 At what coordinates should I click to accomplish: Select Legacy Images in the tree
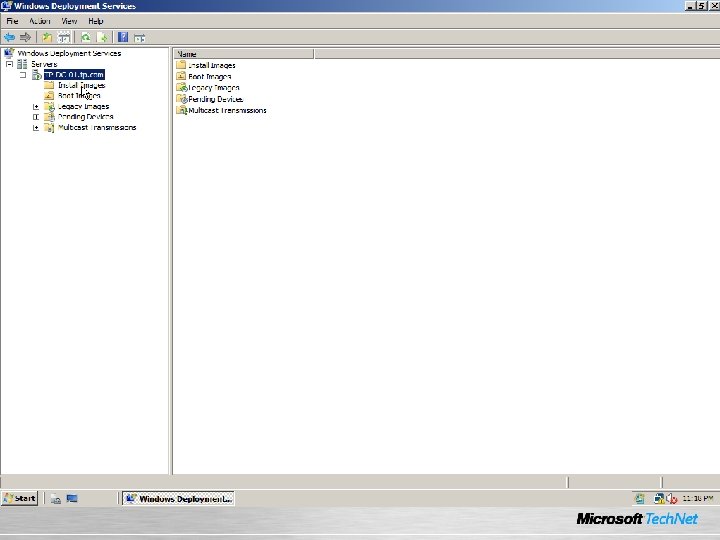click(x=84, y=107)
